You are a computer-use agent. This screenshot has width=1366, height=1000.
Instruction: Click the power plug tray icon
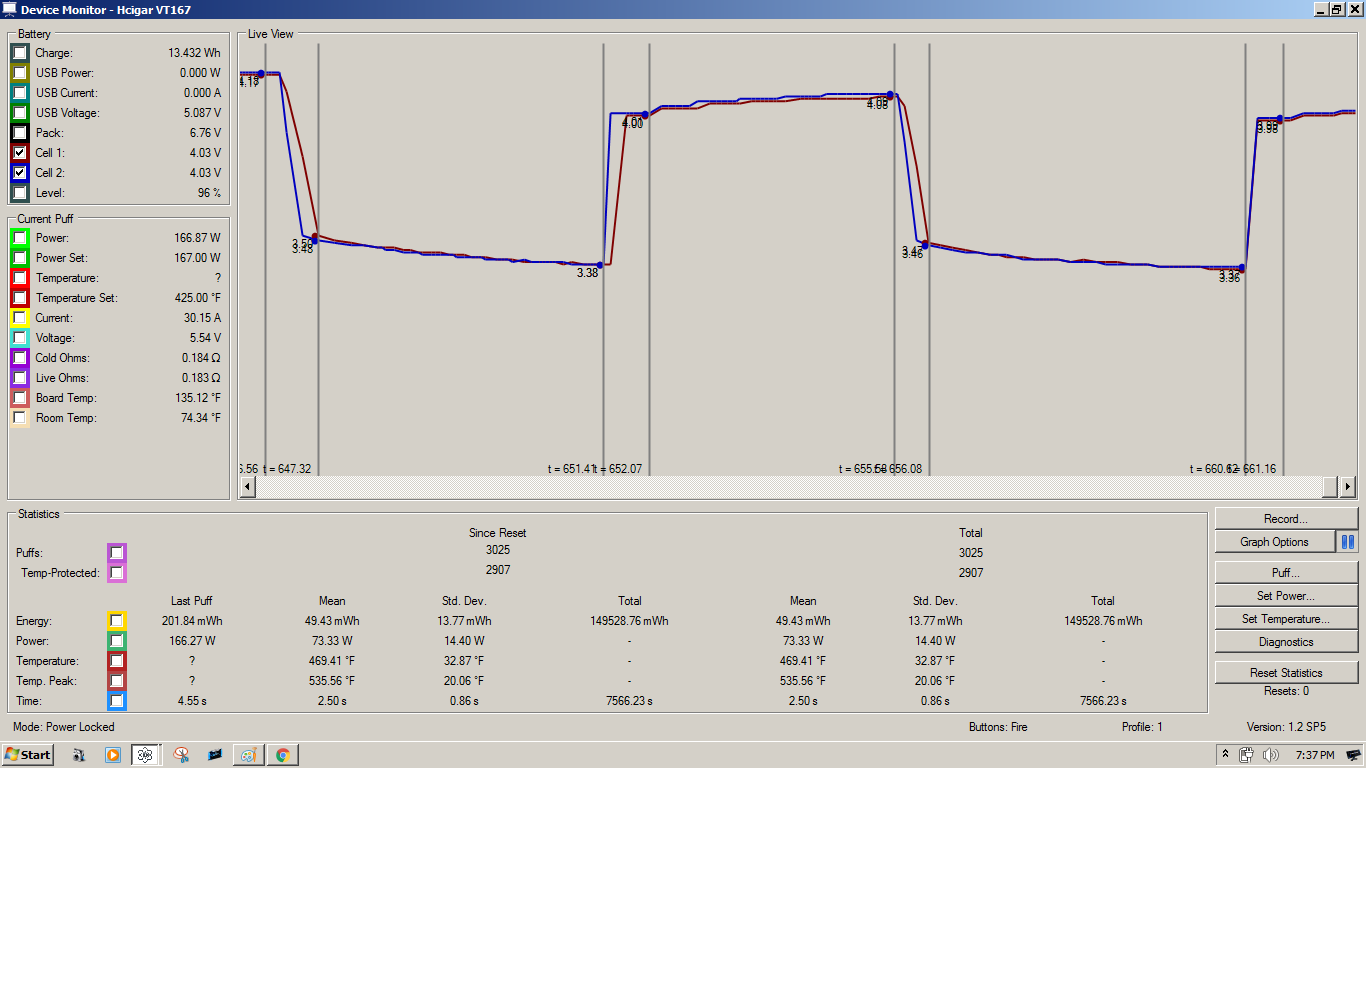1246,755
